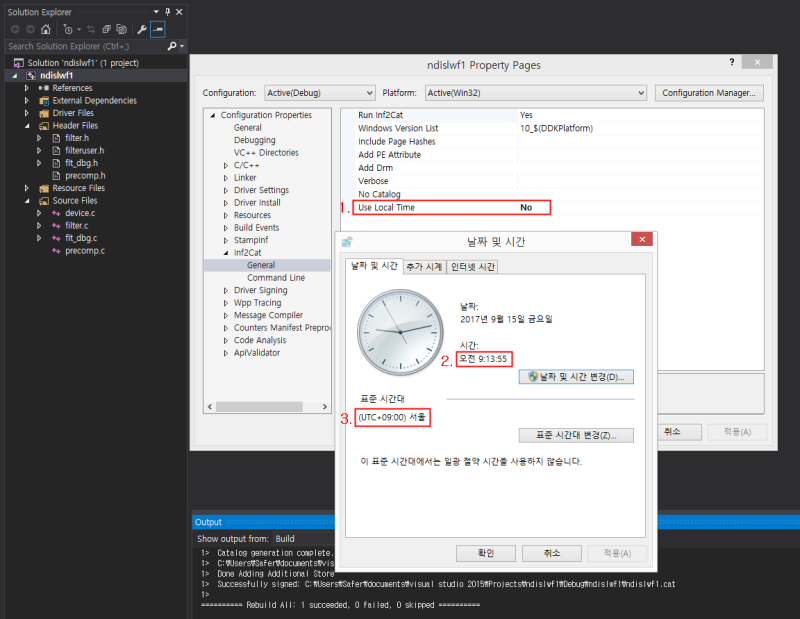Image resolution: width=800 pixels, height=619 pixels.
Task: Collapse the Header Files folder
Action: click(27, 126)
